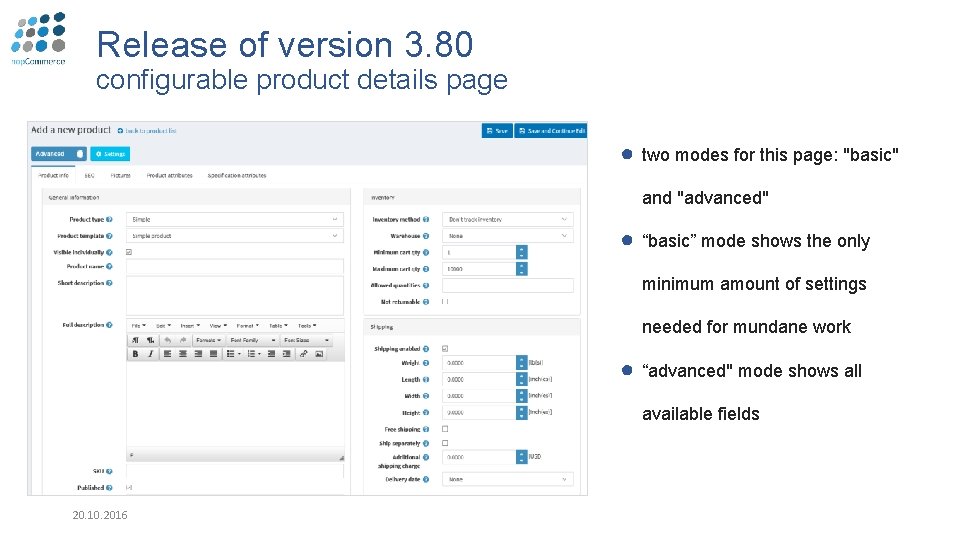Insert a numbered list in editor
The height and width of the screenshot is (540, 960).
pos(253,354)
